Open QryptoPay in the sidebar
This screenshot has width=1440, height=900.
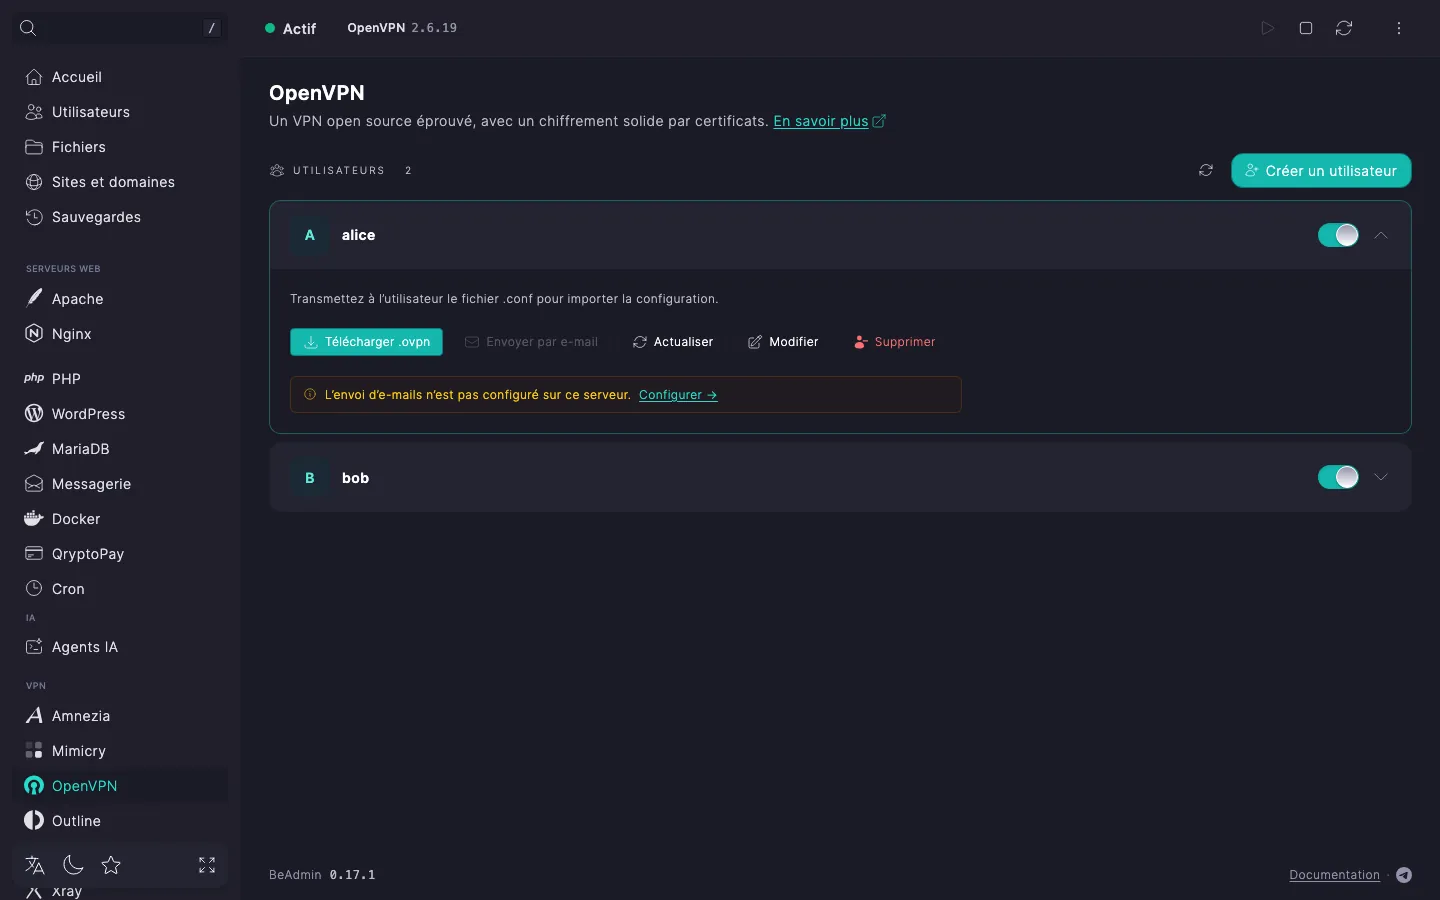click(120, 554)
